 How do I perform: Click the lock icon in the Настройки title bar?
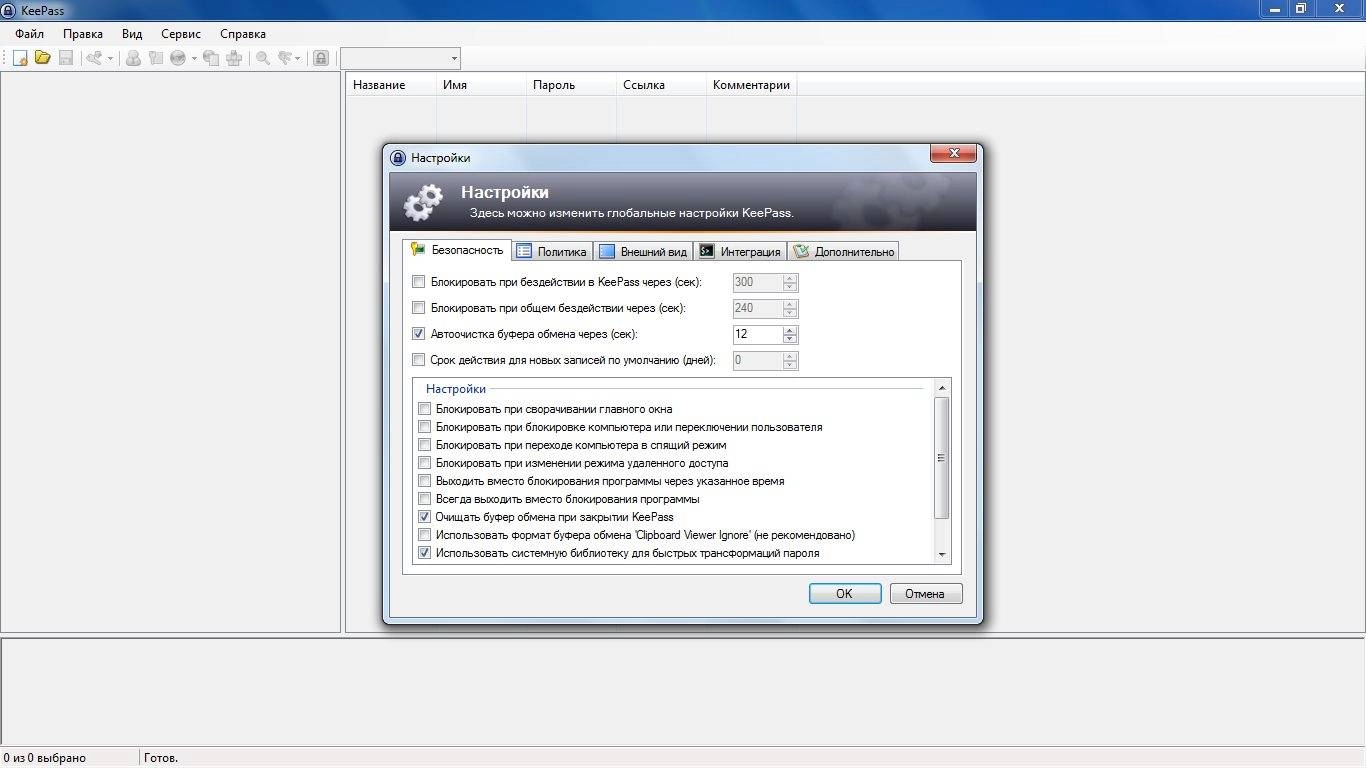tap(398, 157)
